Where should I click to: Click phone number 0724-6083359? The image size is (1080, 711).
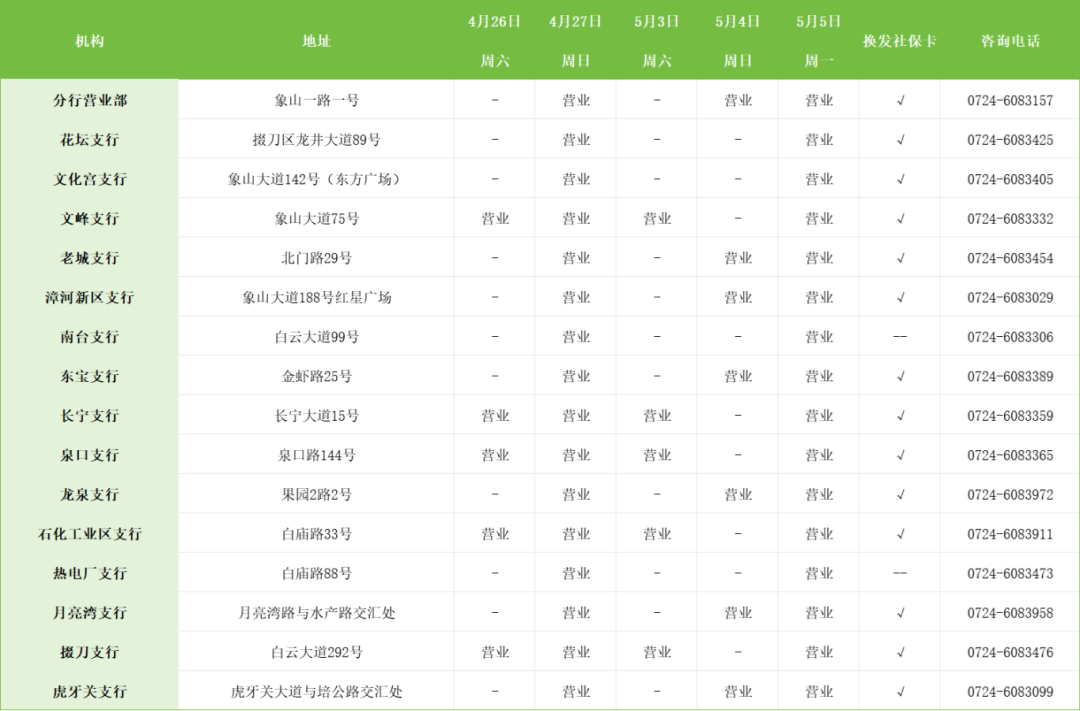point(1010,415)
